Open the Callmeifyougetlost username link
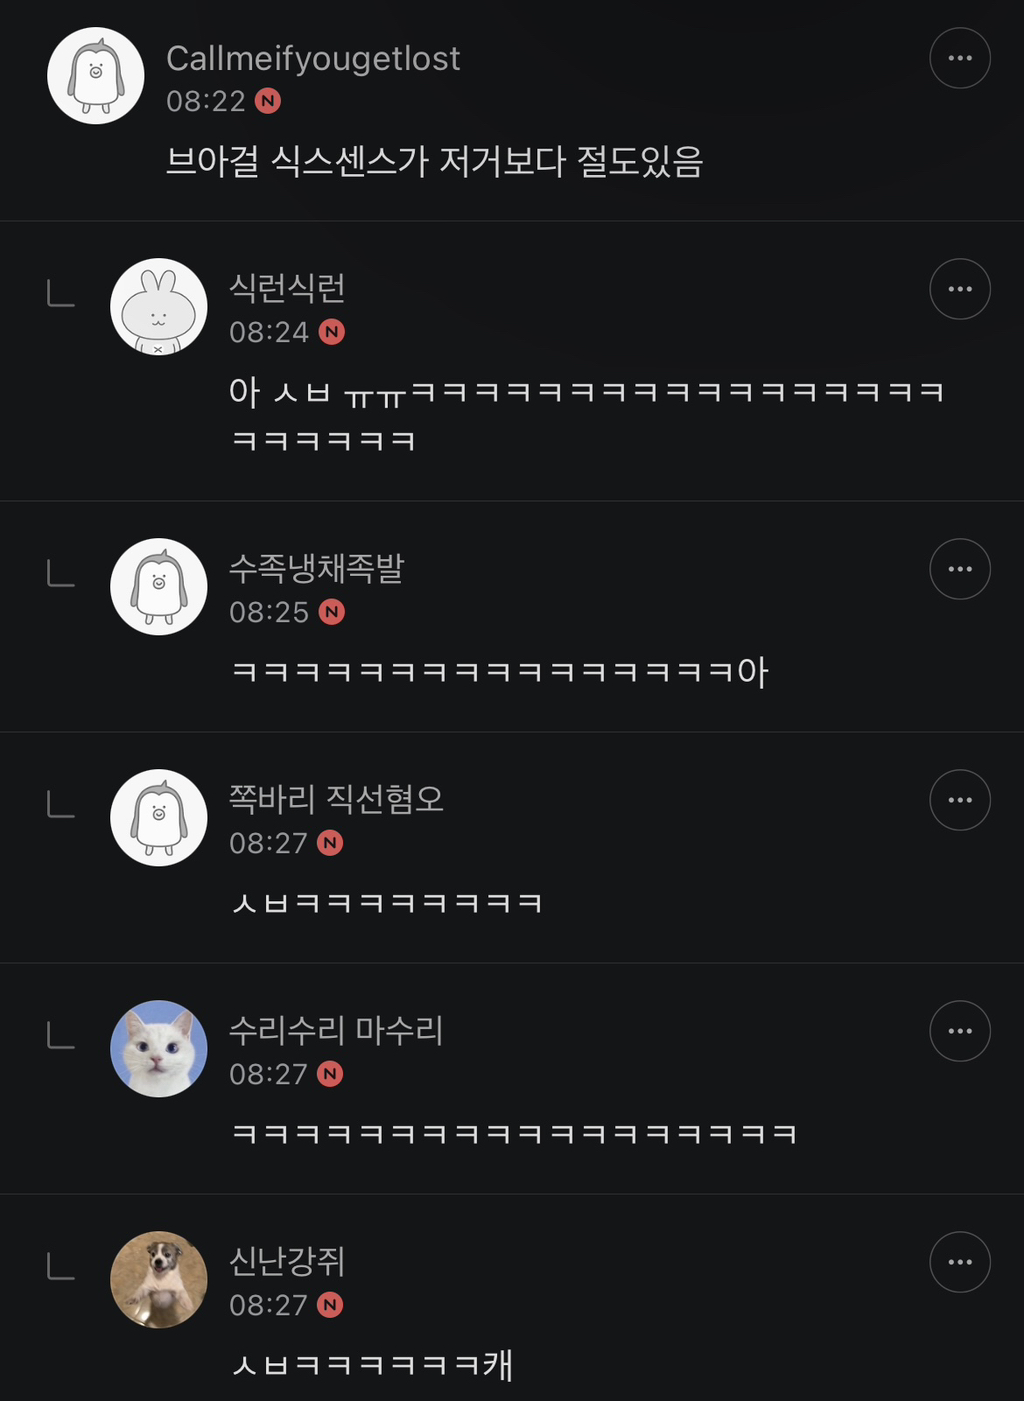Image resolution: width=1024 pixels, height=1401 pixels. click(312, 59)
